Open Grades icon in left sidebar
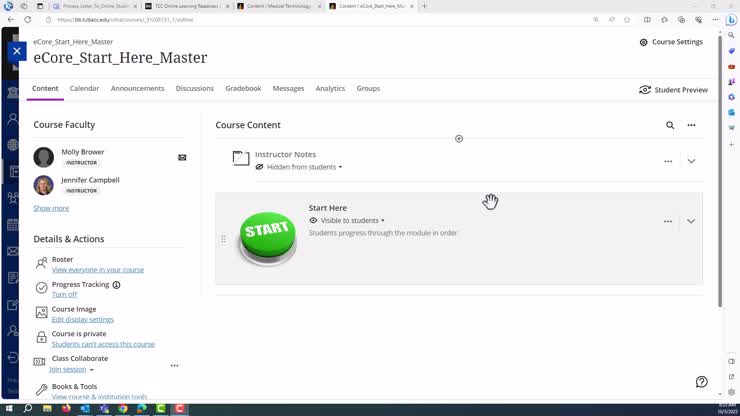The width and height of the screenshot is (740, 416). (x=13, y=278)
